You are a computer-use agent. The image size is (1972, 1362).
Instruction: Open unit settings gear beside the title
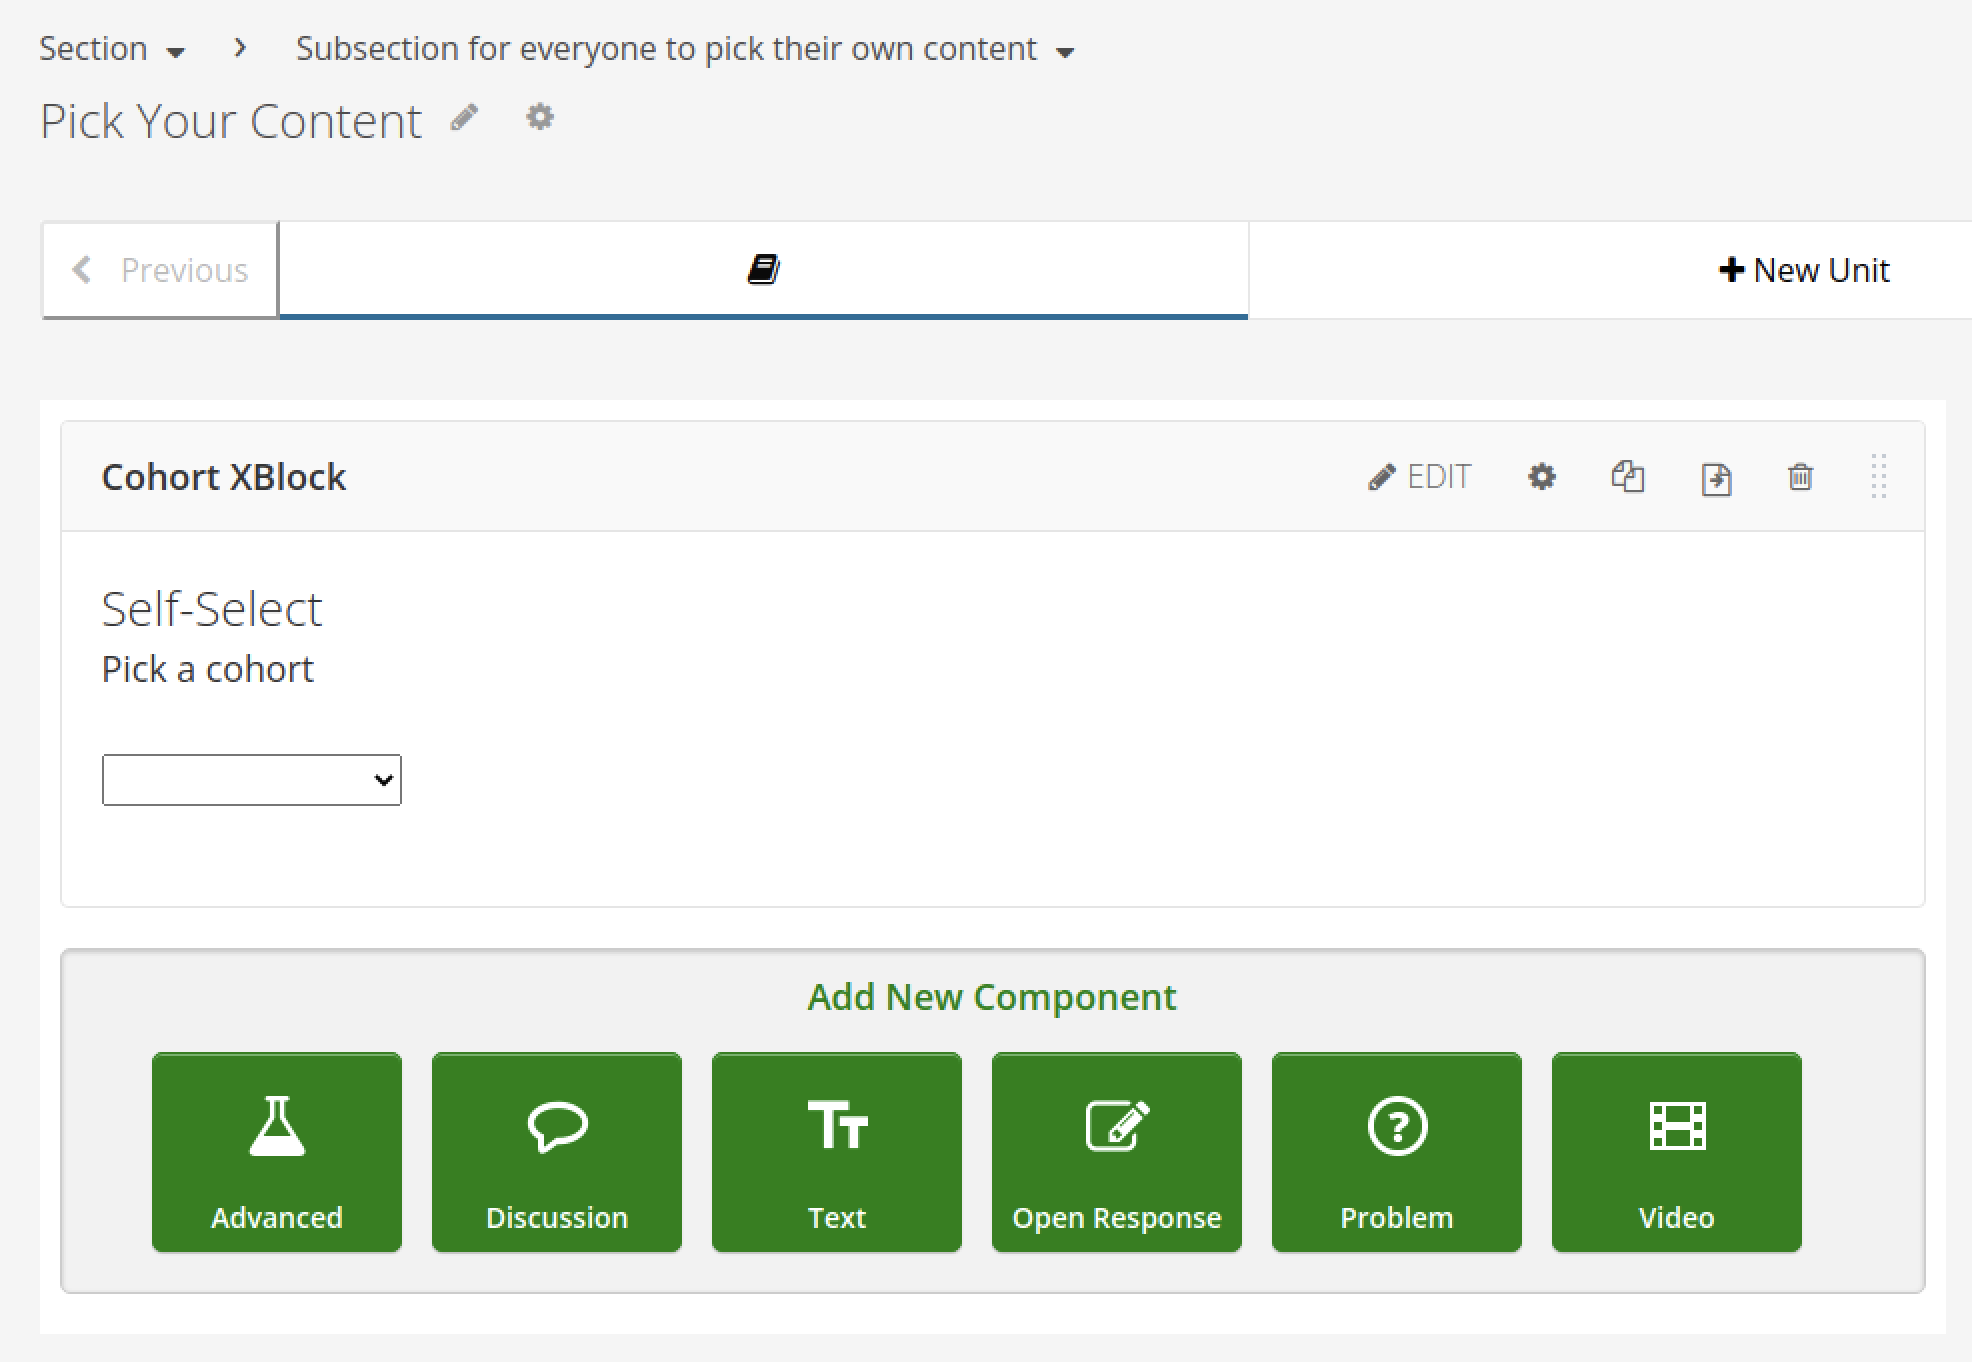(540, 118)
